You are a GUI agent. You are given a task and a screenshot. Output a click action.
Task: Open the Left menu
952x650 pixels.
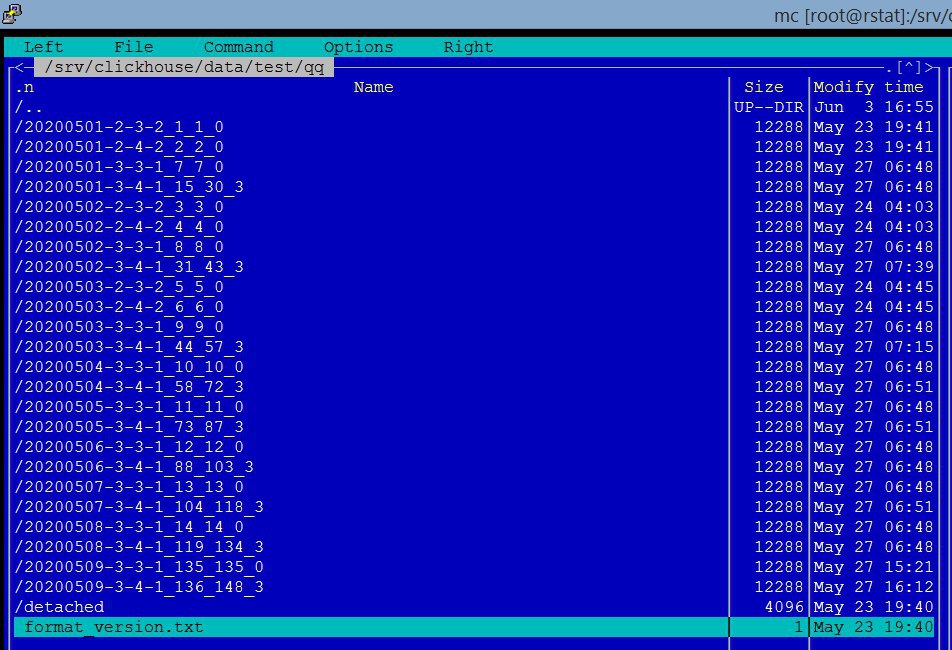click(x=43, y=47)
